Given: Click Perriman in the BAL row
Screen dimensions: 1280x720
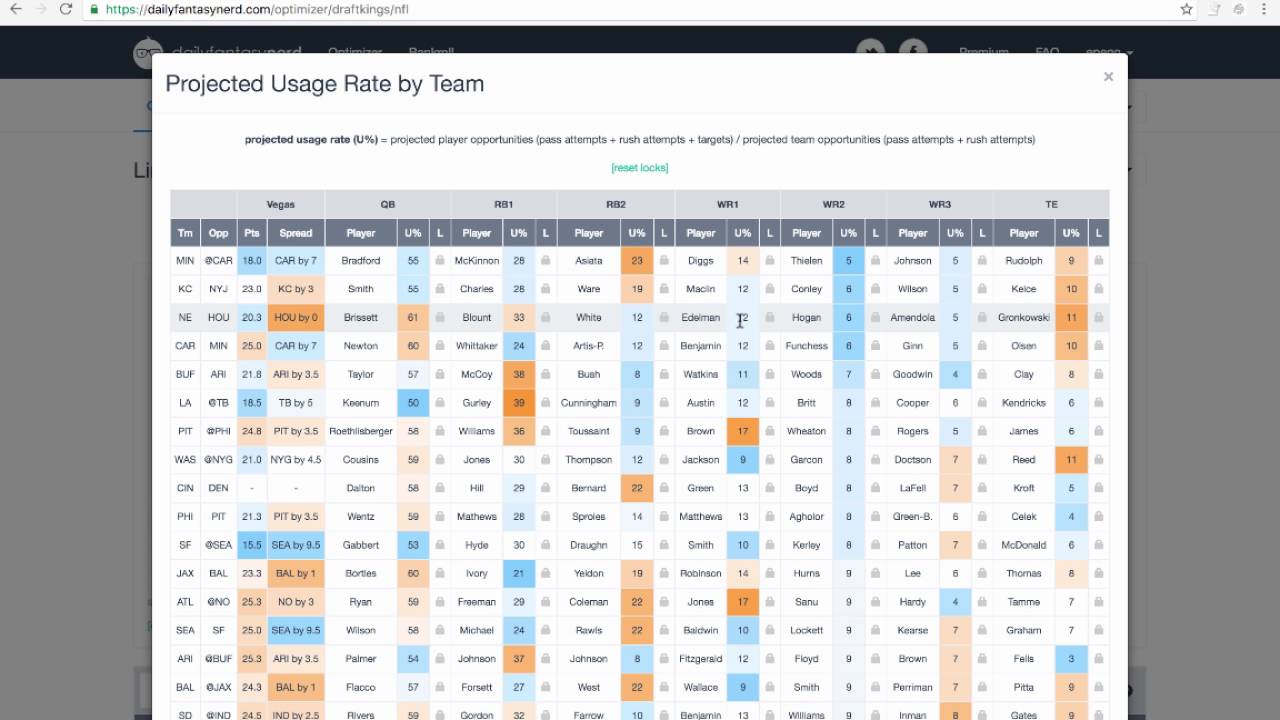Looking at the screenshot, I should [x=913, y=688].
